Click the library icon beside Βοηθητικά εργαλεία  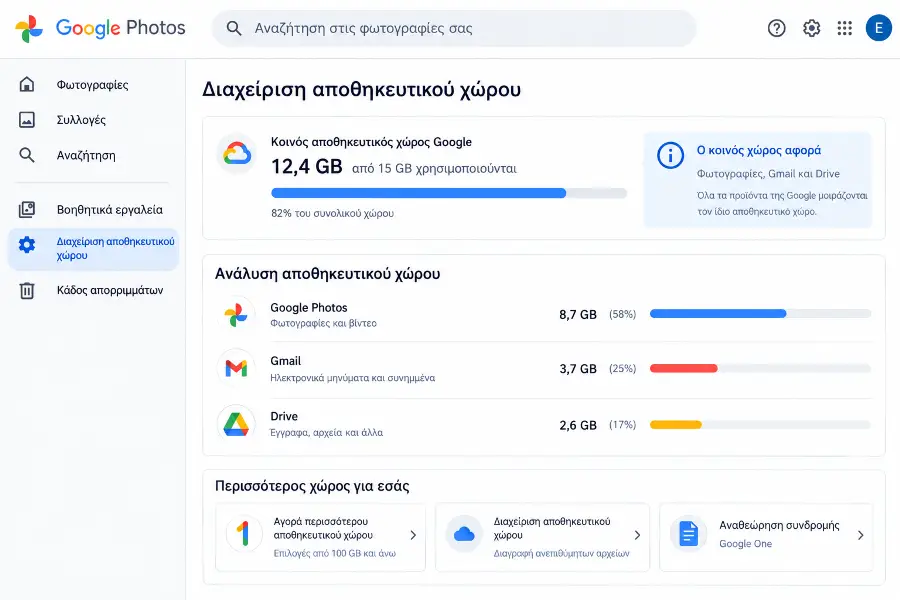point(27,210)
